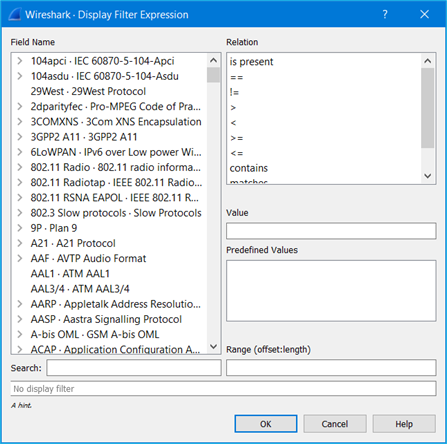The width and height of the screenshot is (447, 444).
Task: Choose the != relation
Action: click(x=234, y=92)
